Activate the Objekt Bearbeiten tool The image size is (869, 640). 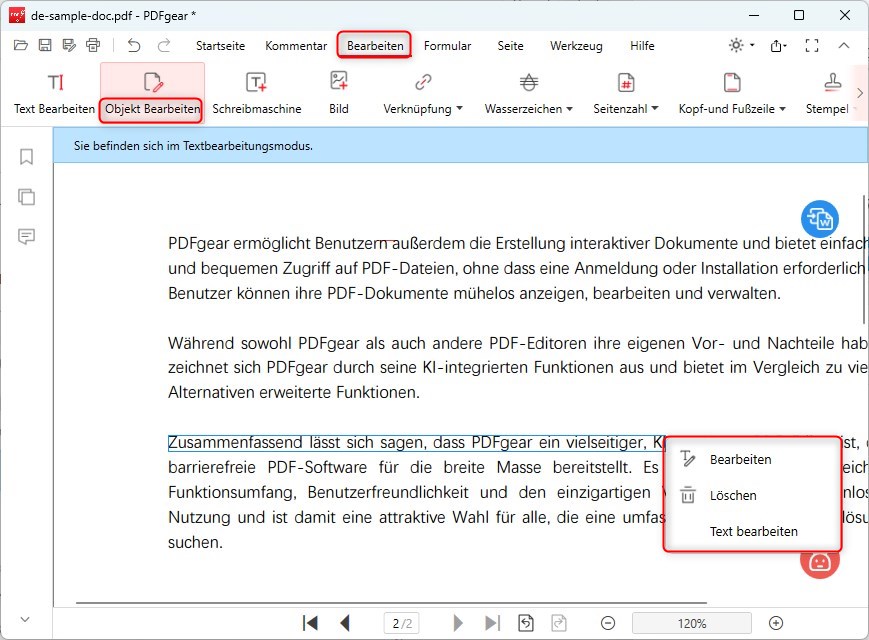152,94
